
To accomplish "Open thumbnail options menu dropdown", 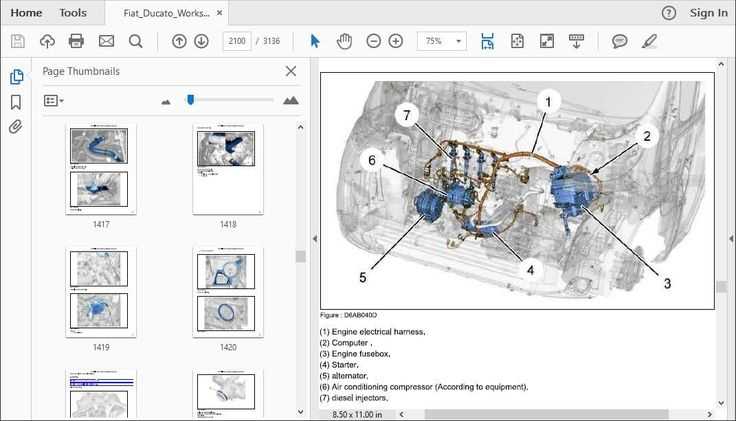I will click(x=54, y=100).
